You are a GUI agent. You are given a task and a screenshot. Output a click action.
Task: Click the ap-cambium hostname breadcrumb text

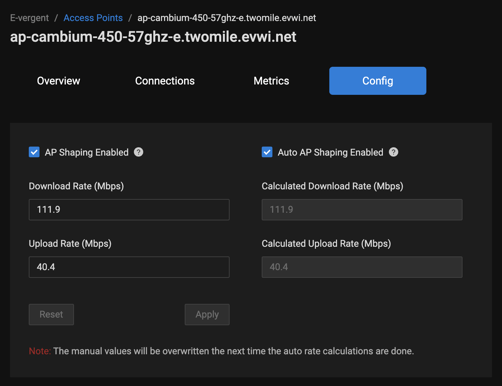tap(227, 18)
